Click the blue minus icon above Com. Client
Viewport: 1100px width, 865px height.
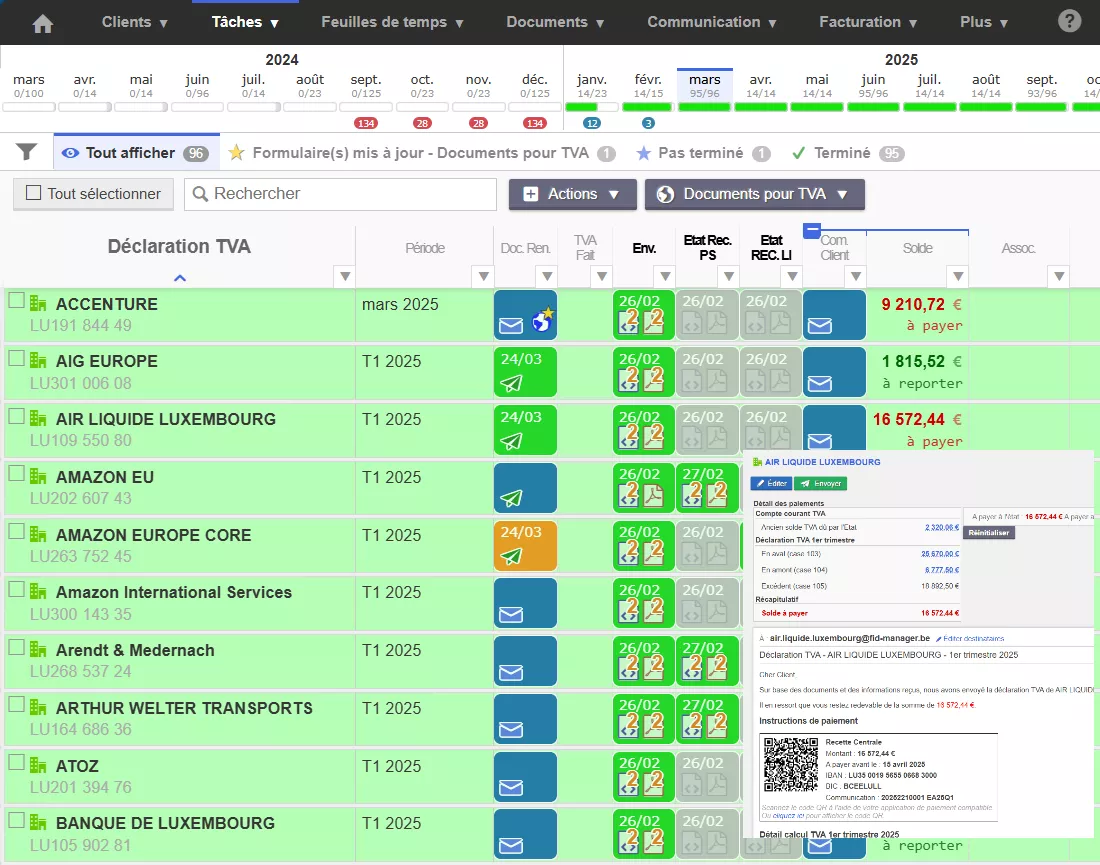pyautogui.click(x=812, y=229)
